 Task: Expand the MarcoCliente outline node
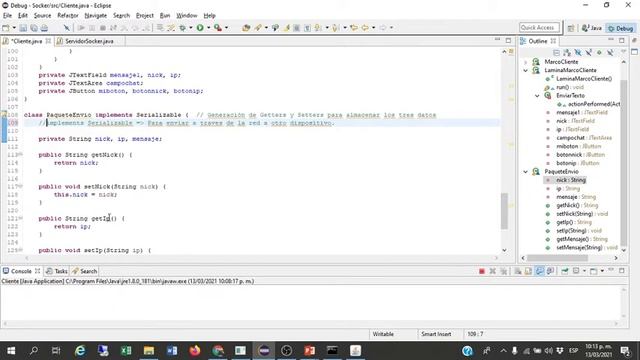click(526, 62)
